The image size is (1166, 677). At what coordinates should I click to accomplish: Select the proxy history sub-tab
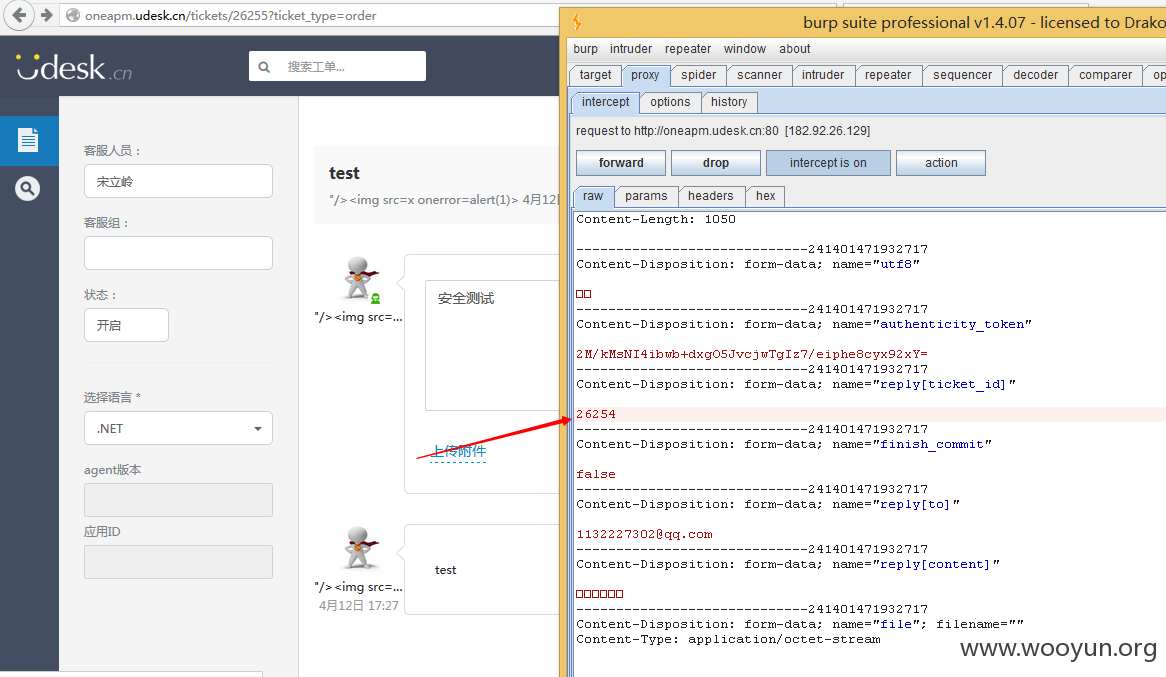point(729,102)
